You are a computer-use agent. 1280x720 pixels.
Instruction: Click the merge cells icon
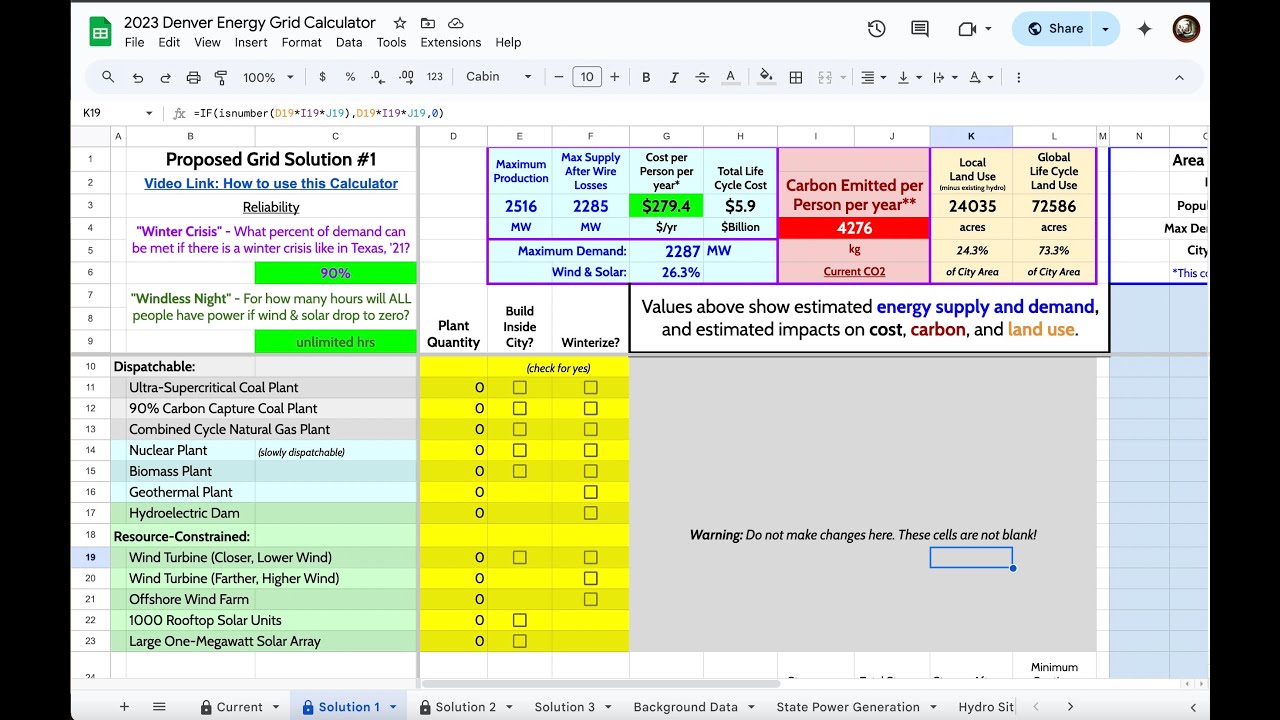(x=825, y=77)
